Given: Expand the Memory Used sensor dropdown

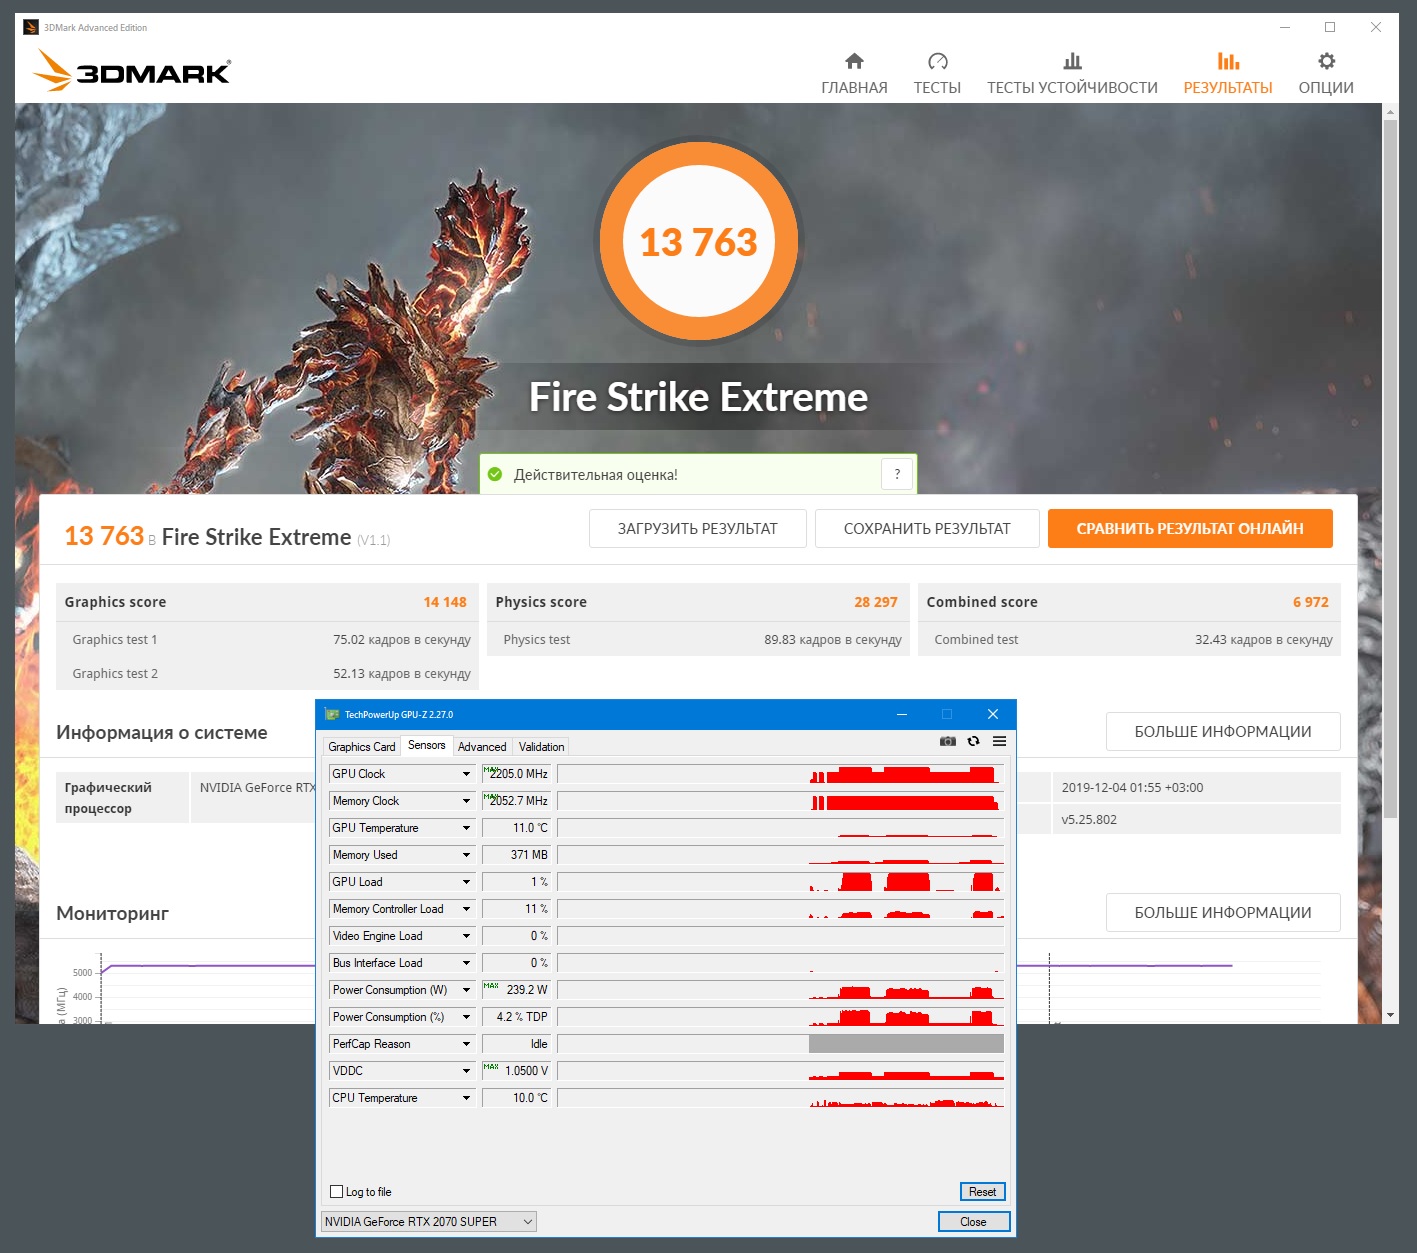Looking at the screenshot, I should [466, 855].
